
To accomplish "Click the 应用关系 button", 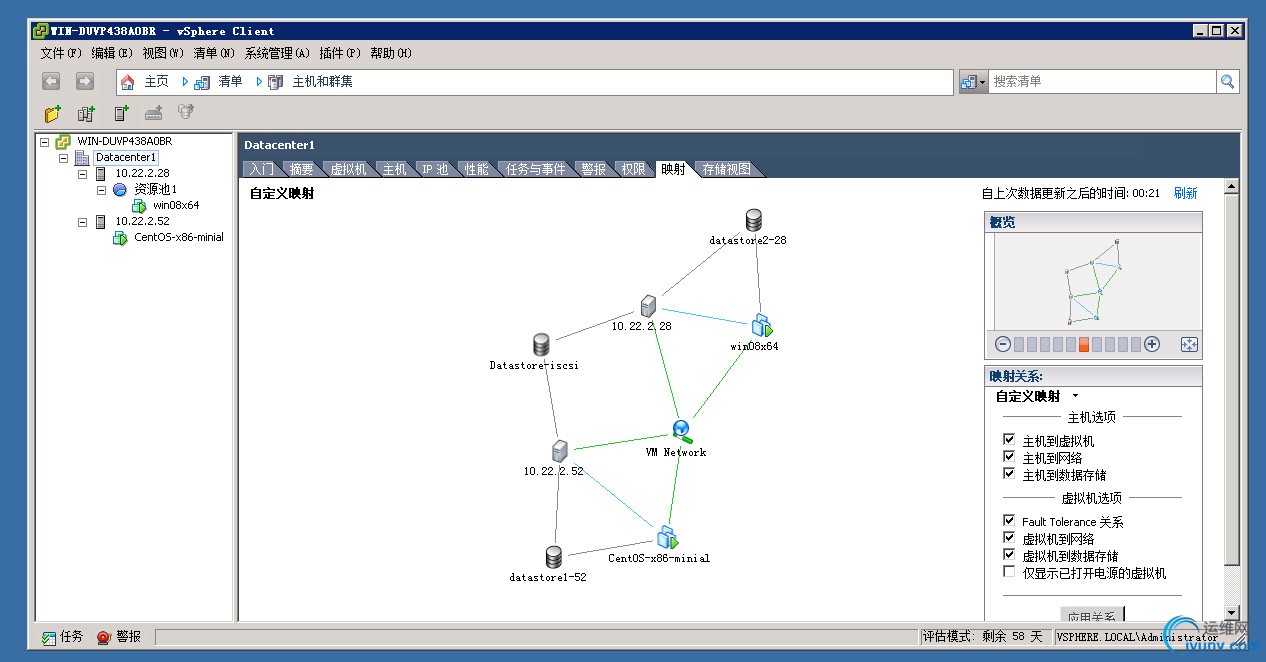I will pos(1093,614).
